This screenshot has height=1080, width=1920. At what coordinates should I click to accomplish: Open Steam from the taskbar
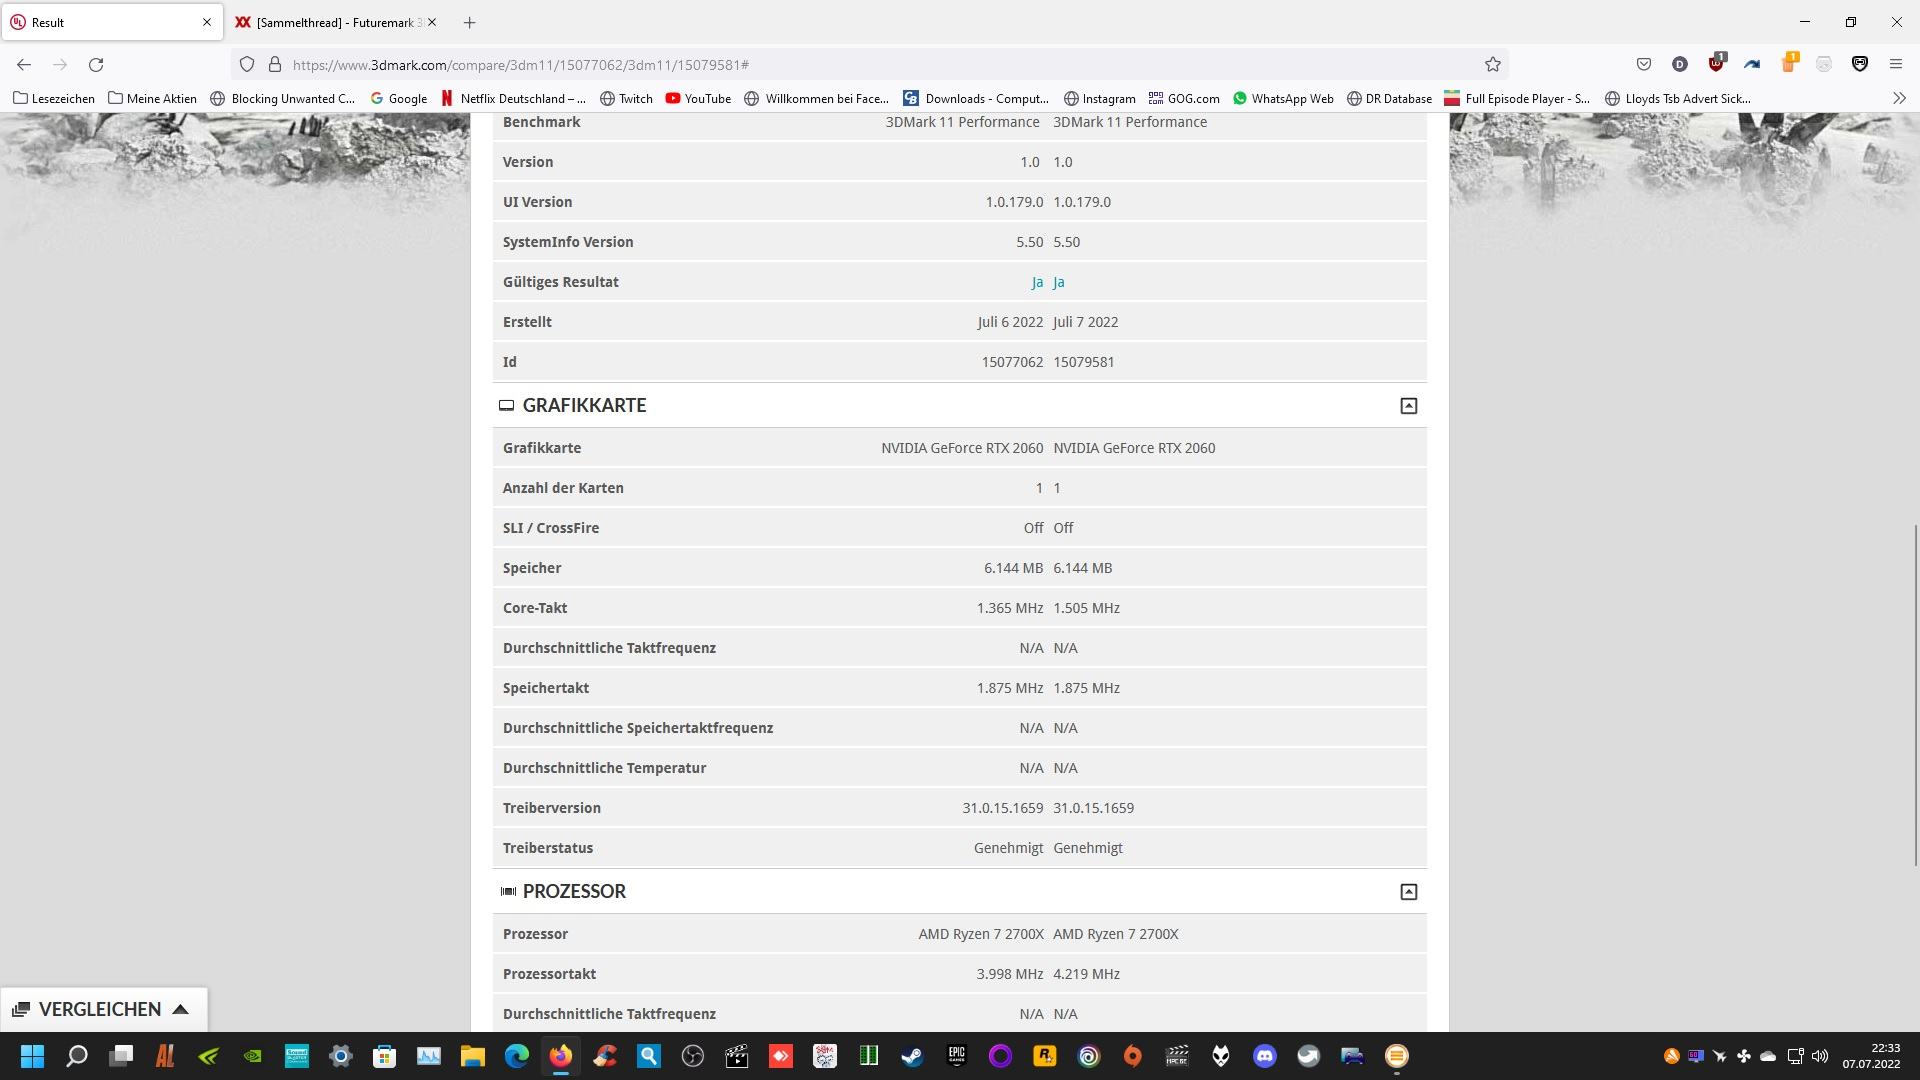pos(912,1056)
